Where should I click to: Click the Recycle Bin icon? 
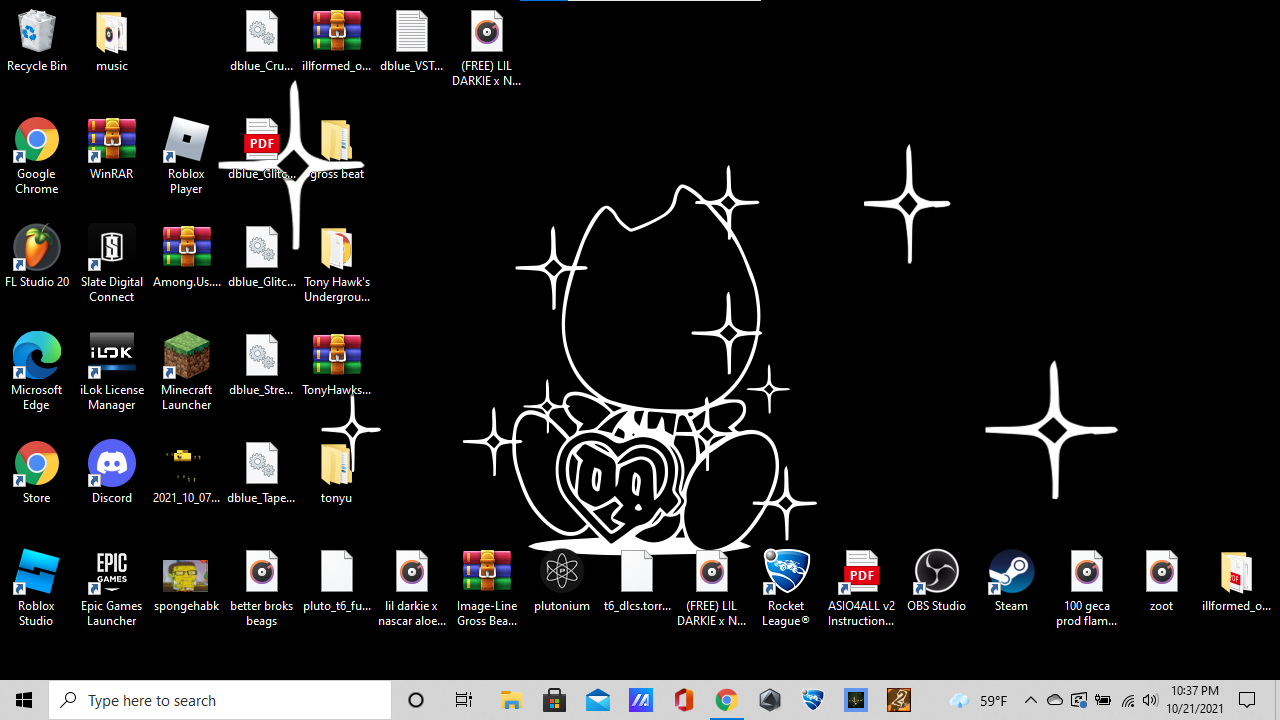pyautogui.click(x=37, y=32)
